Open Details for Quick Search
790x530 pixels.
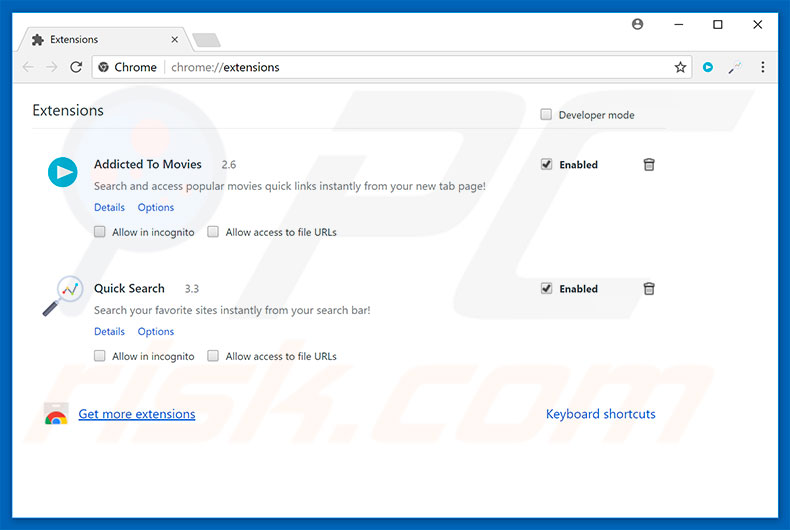109,331
